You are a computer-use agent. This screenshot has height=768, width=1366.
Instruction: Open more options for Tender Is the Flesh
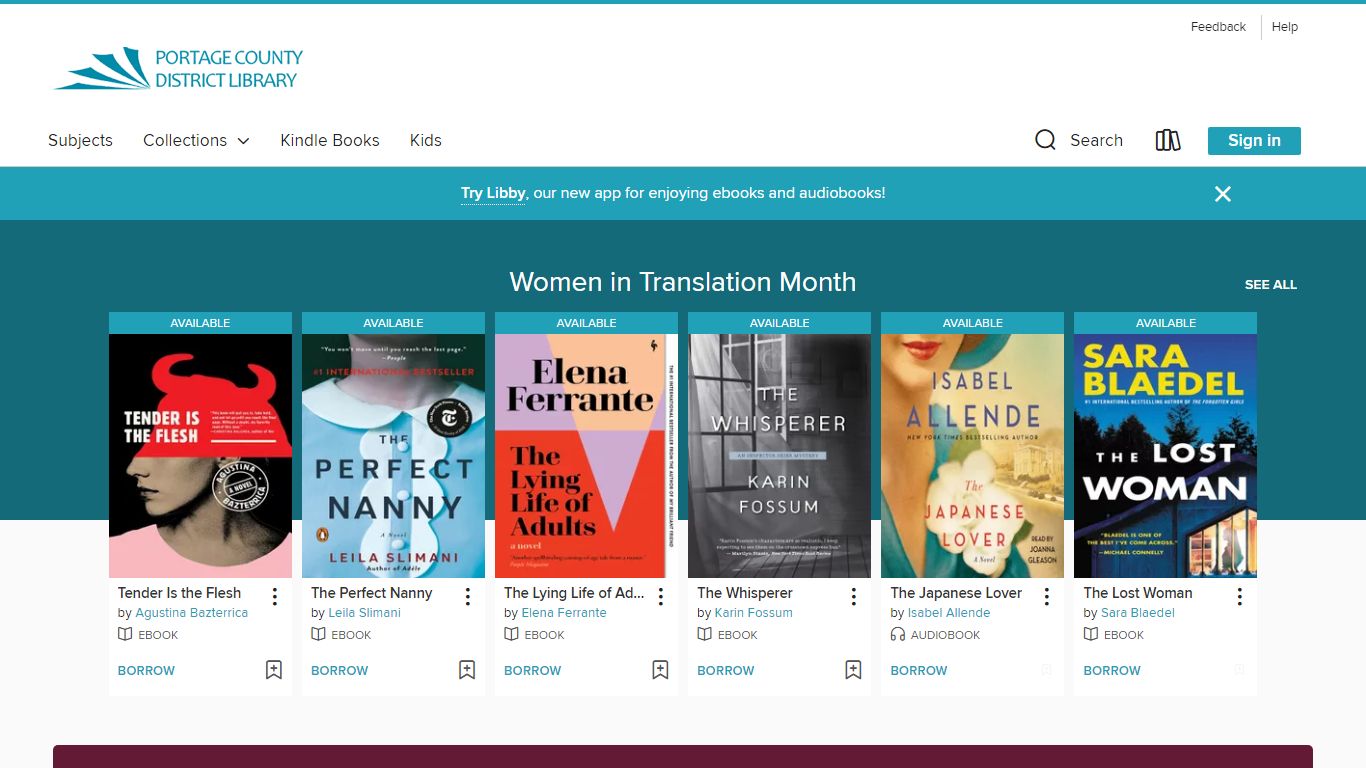coord(275,597)
